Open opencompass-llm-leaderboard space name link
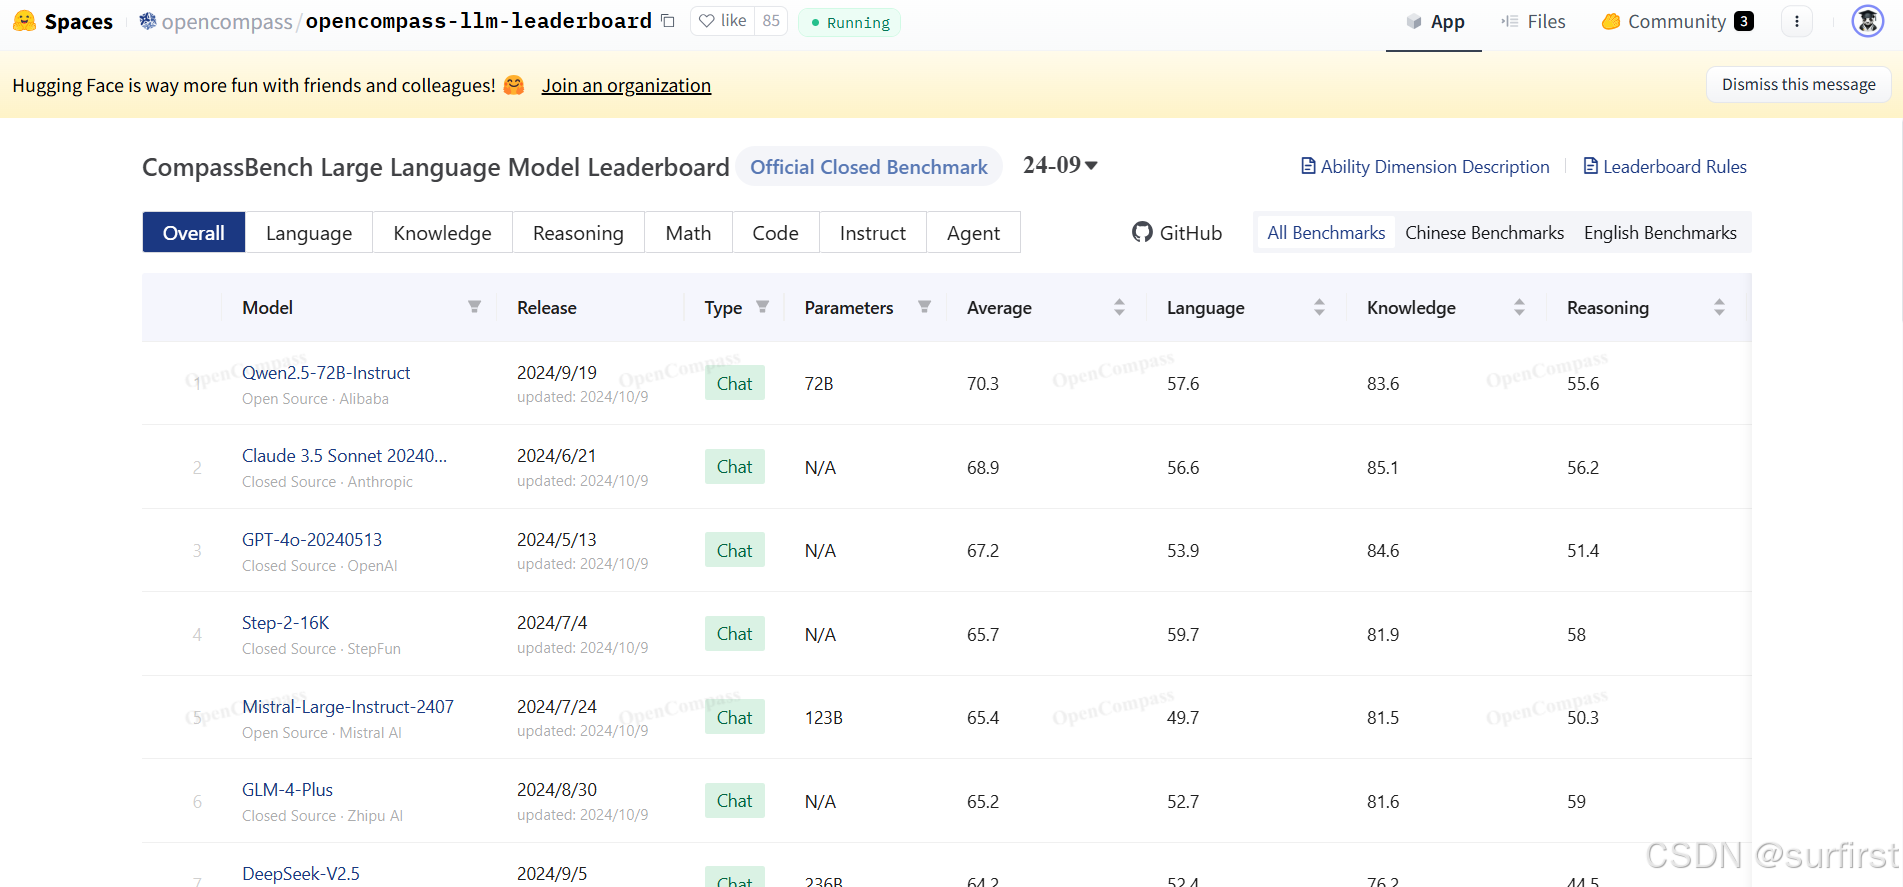Screen dimensions: 1903x887 pos(479,21)
